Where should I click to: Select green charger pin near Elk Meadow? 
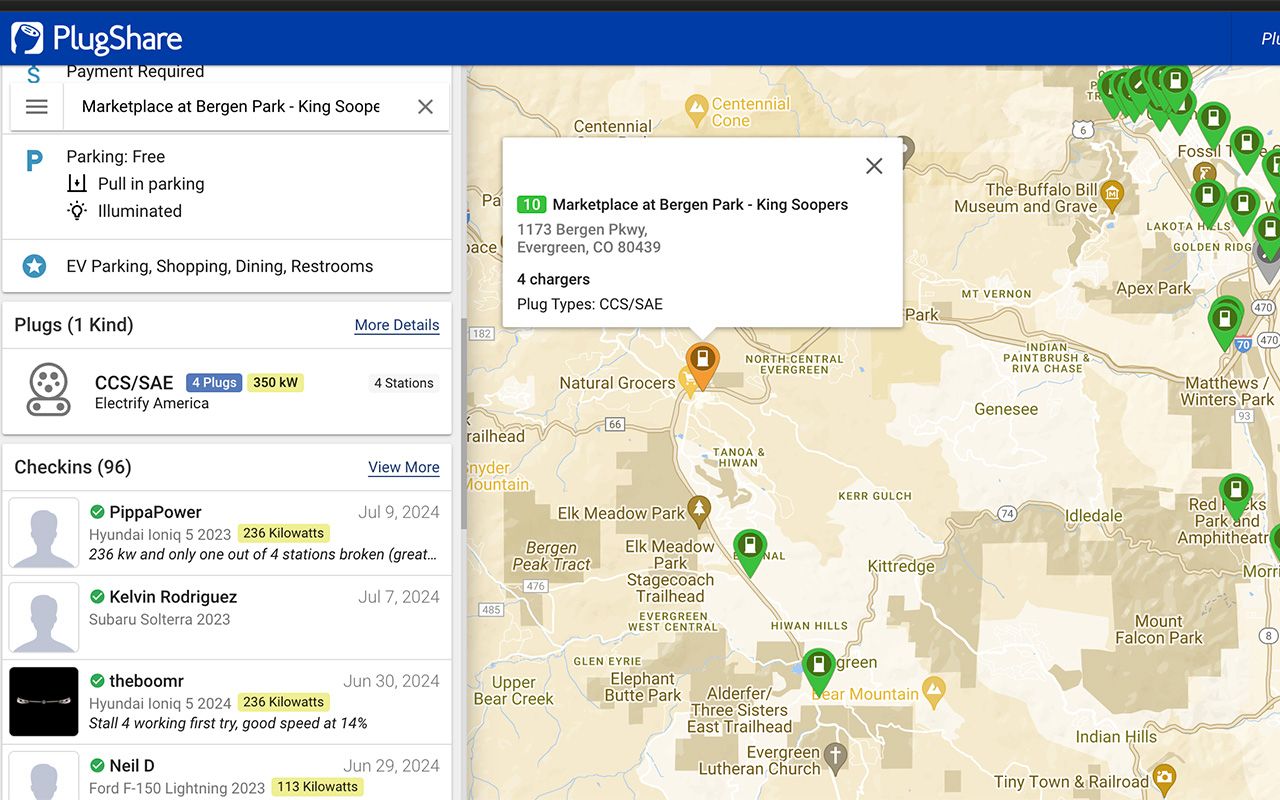click(x=749, y=549)
